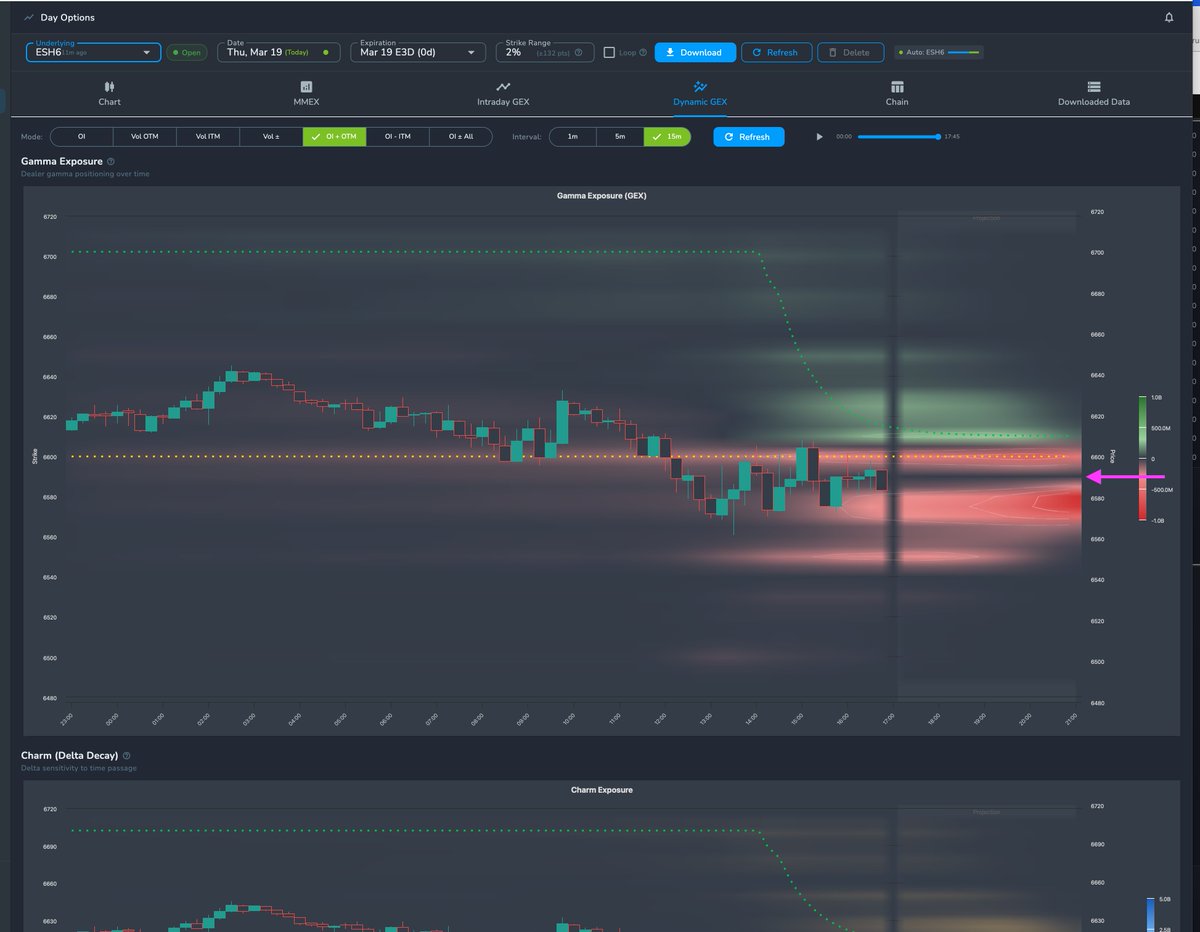The image size is (1200, 932).
Task: Click the Day Options chart-line icon
Action: pyautogui.click(x=27, y=17)
